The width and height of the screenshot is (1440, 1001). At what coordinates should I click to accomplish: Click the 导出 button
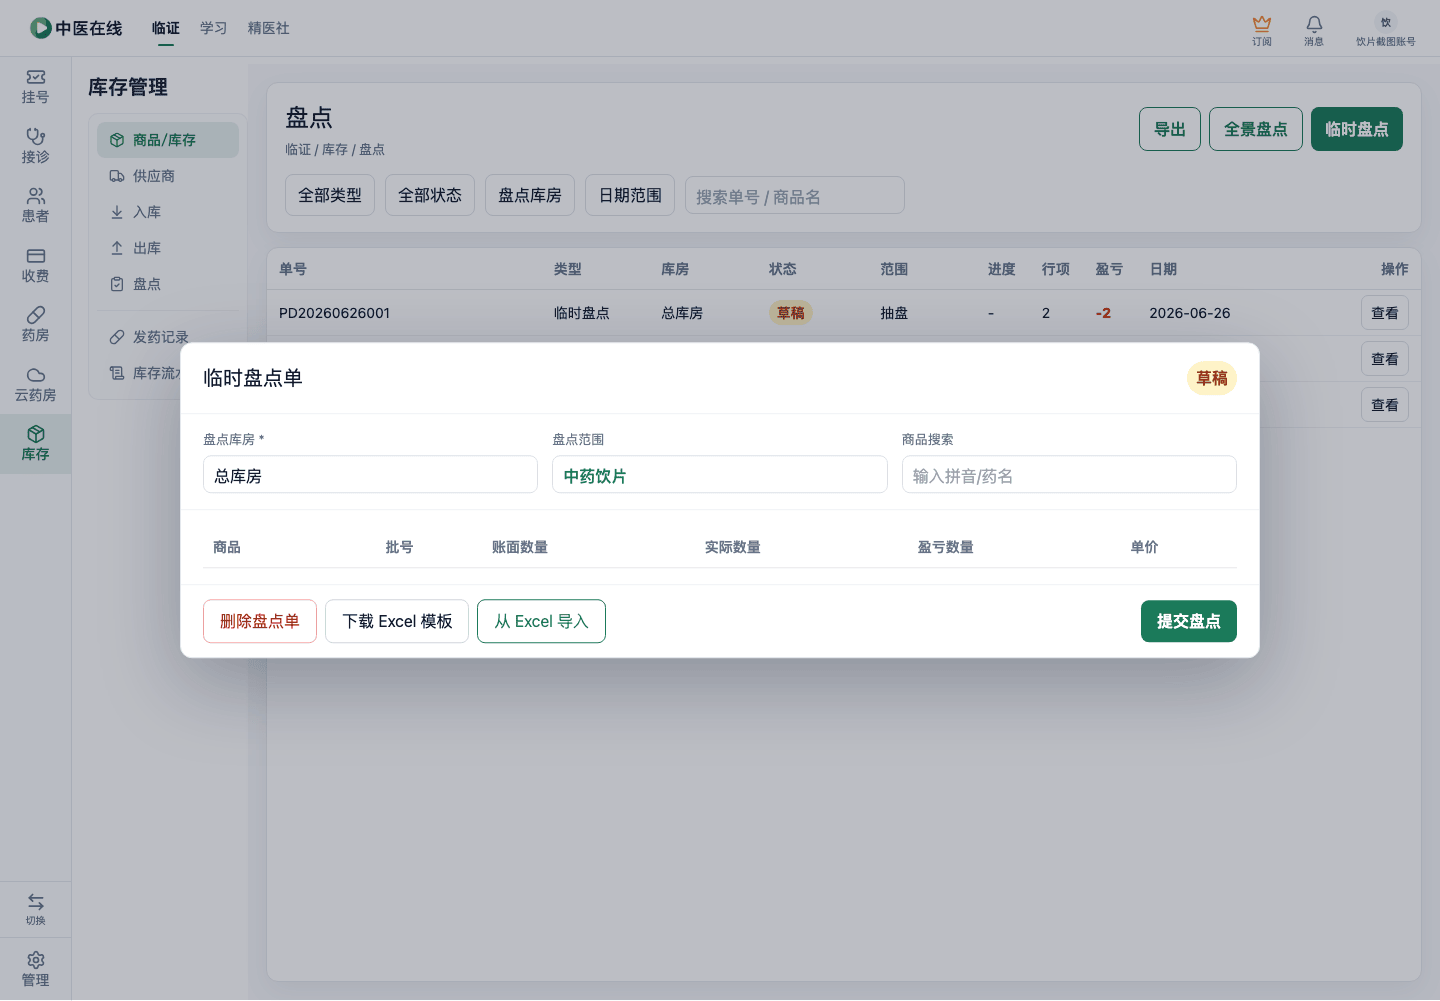click(x=1170, y=129)
